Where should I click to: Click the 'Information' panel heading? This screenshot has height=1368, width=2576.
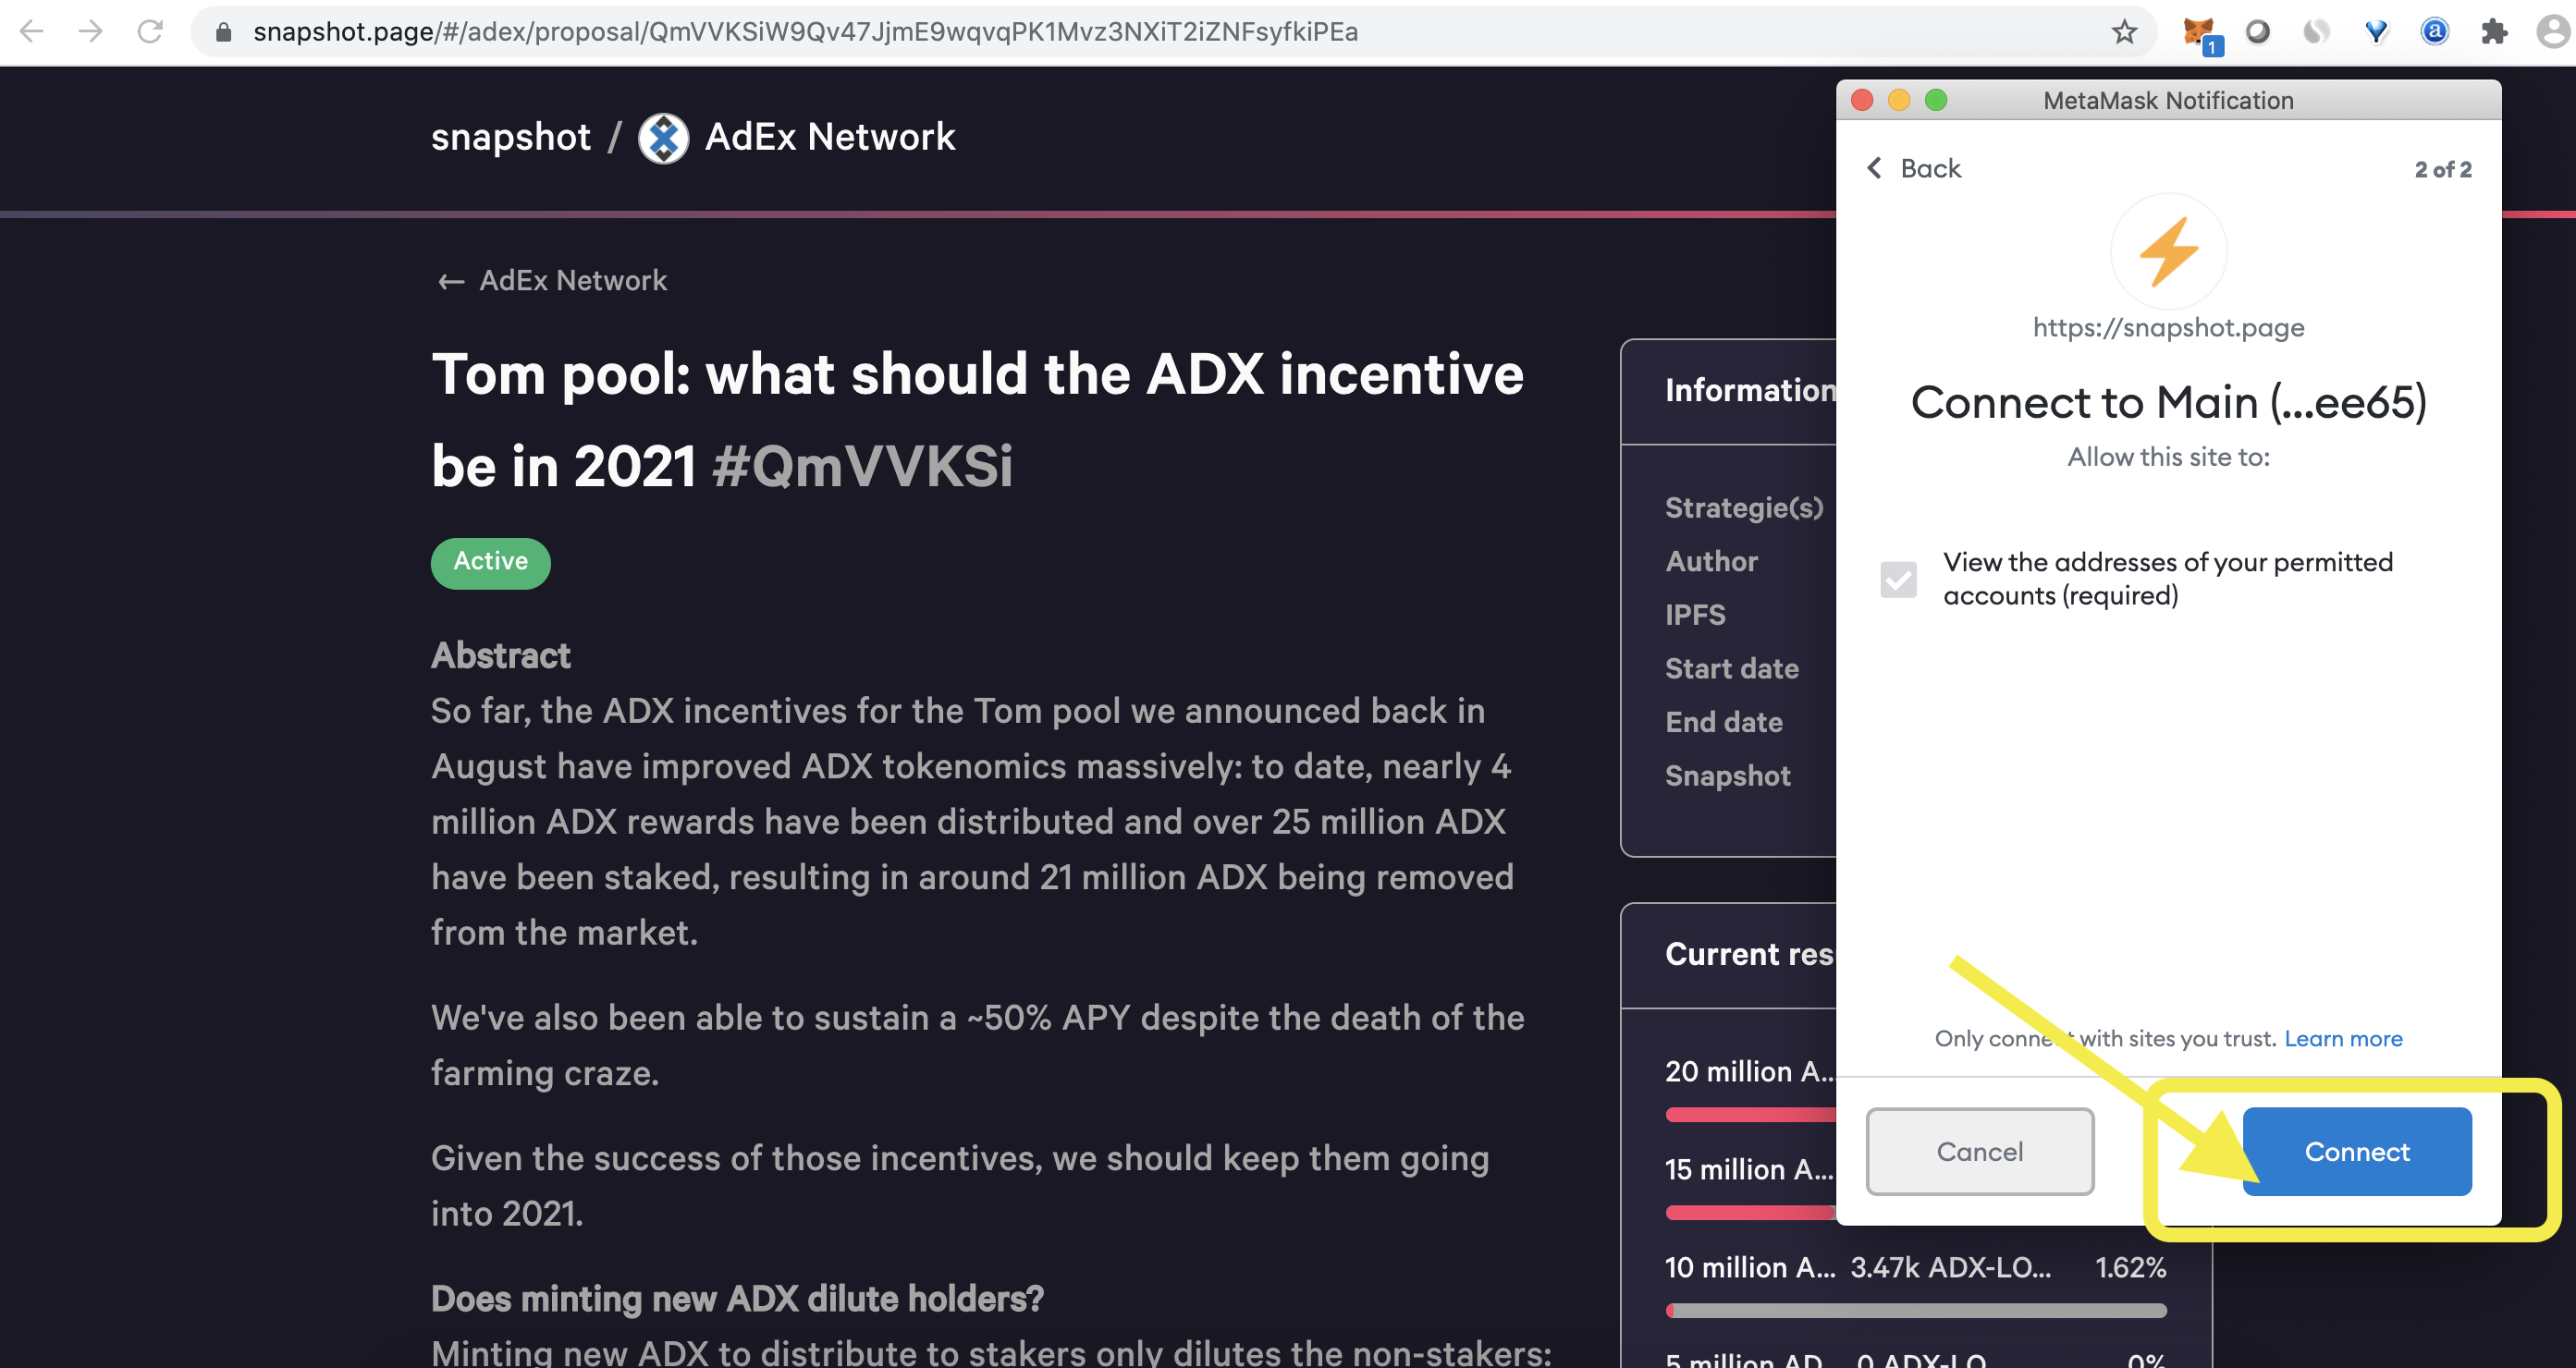click(x=1750, y=390)
